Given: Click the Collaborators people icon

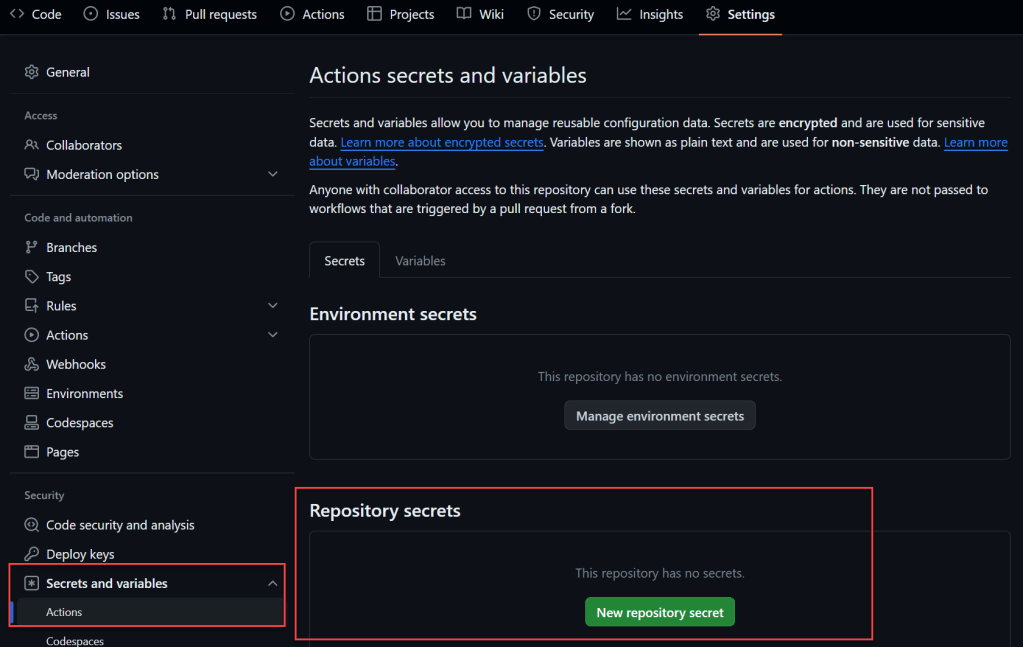Looking at the screenshot, I should 31,146.
